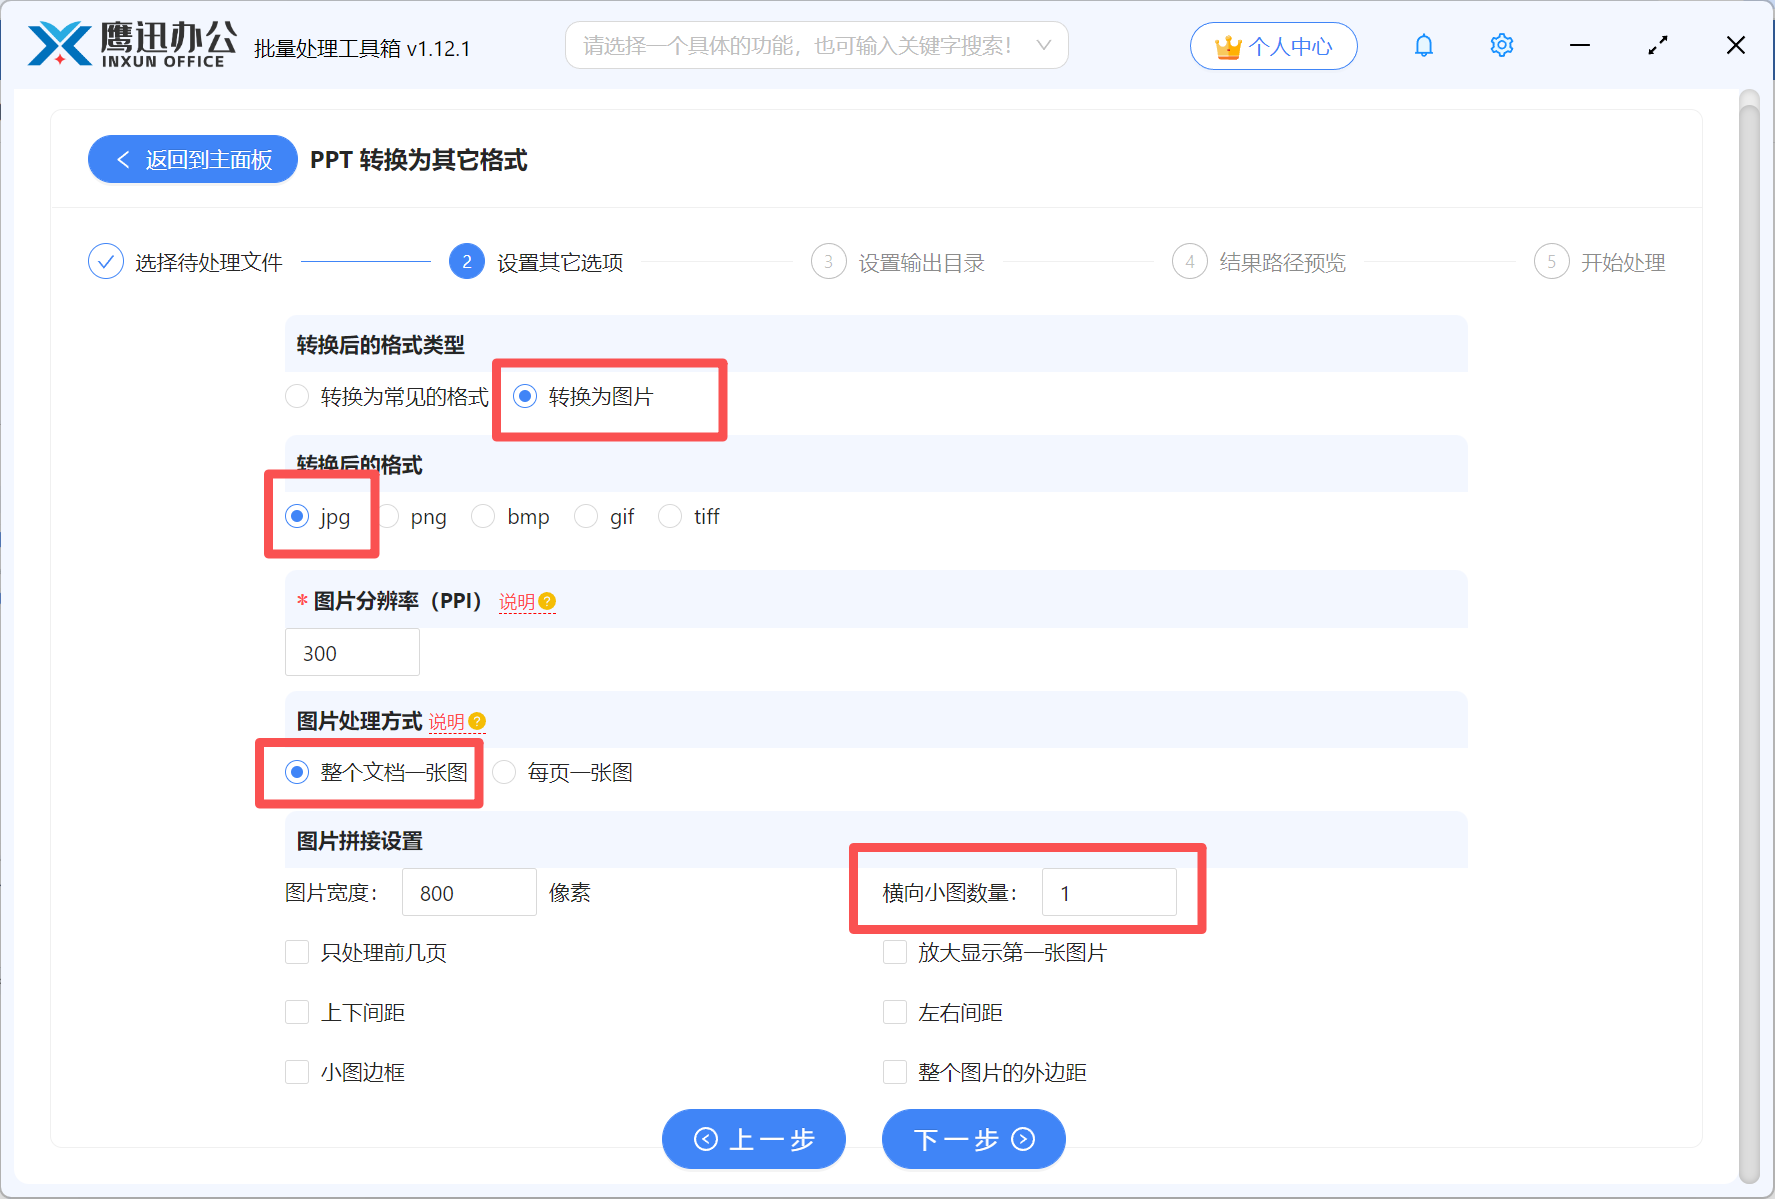Click the 下一步 button
Viewport: 1775px width, 1199px height.
tap(972, 1139)
